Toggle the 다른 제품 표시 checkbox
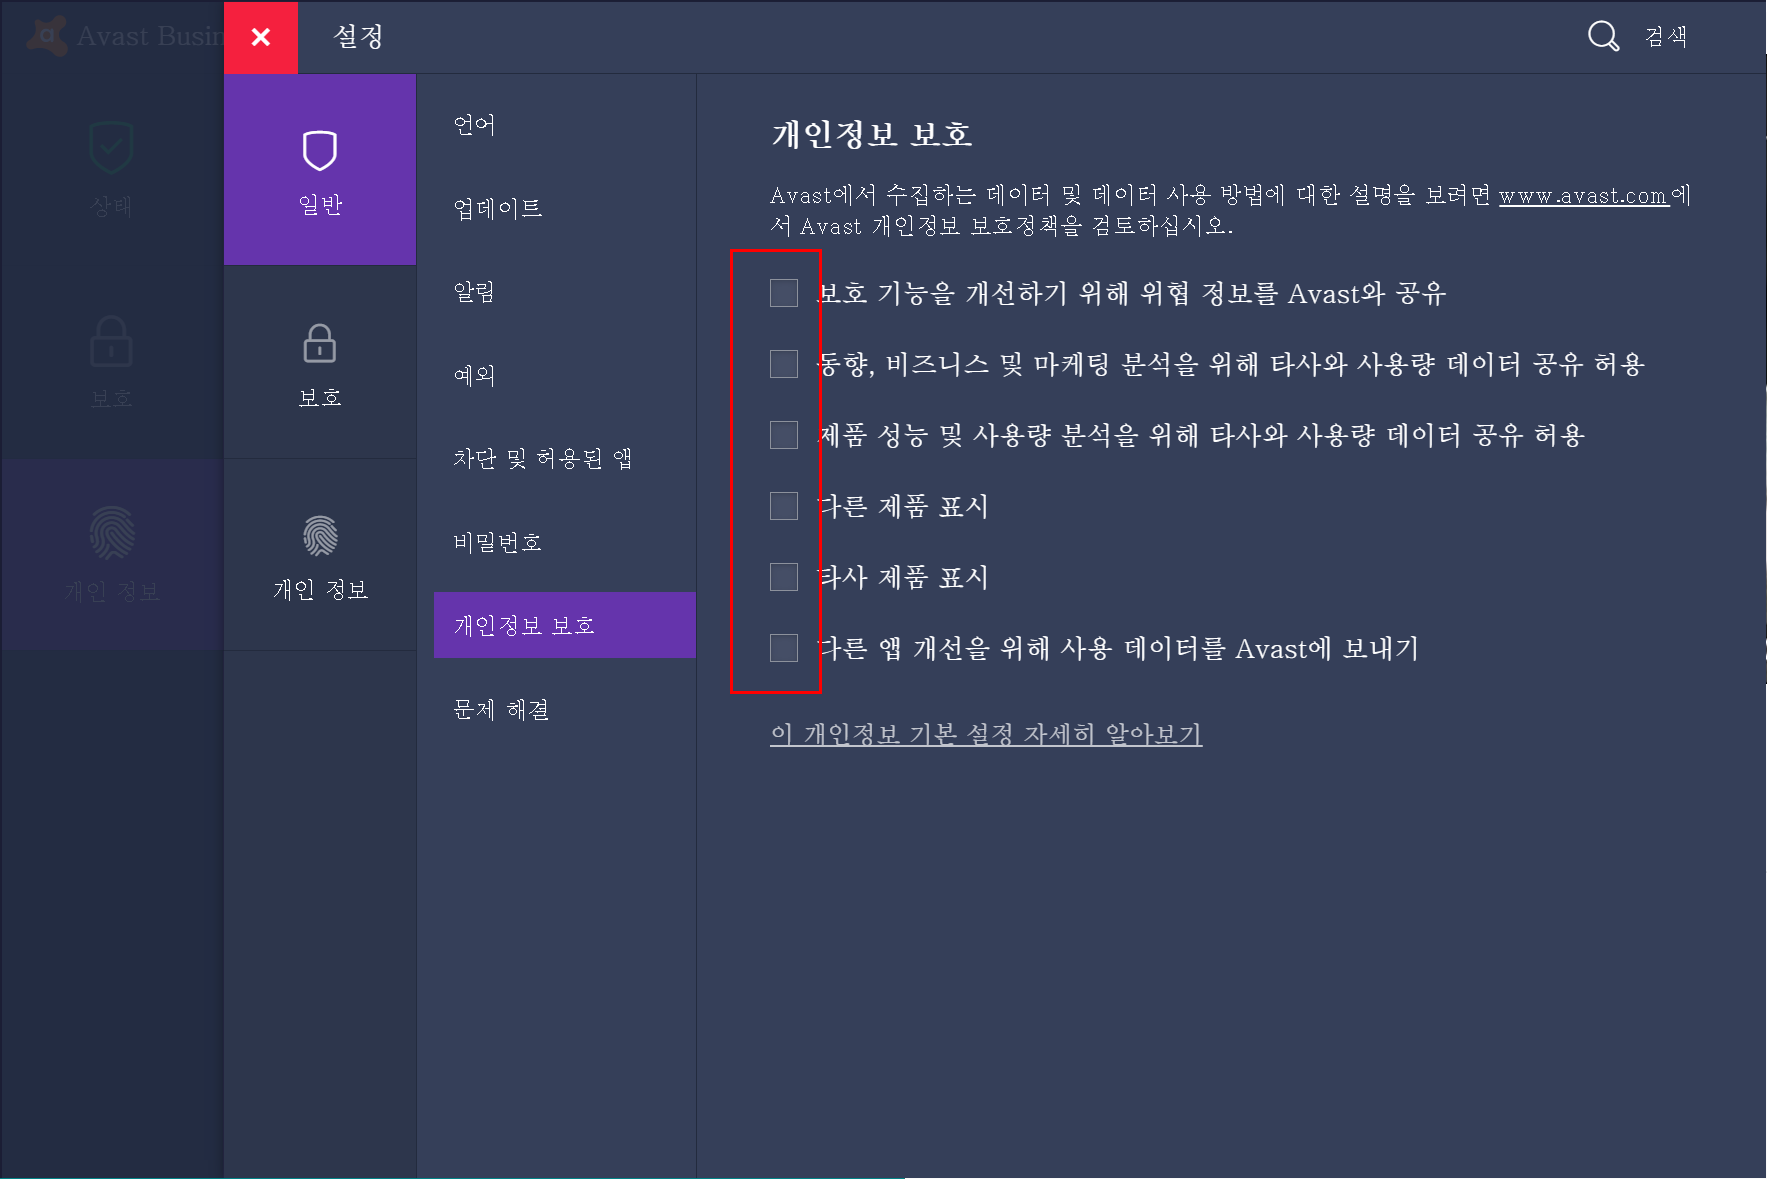The height and width of the screenshot is (1179, 1767). click(x=784, y=506)
